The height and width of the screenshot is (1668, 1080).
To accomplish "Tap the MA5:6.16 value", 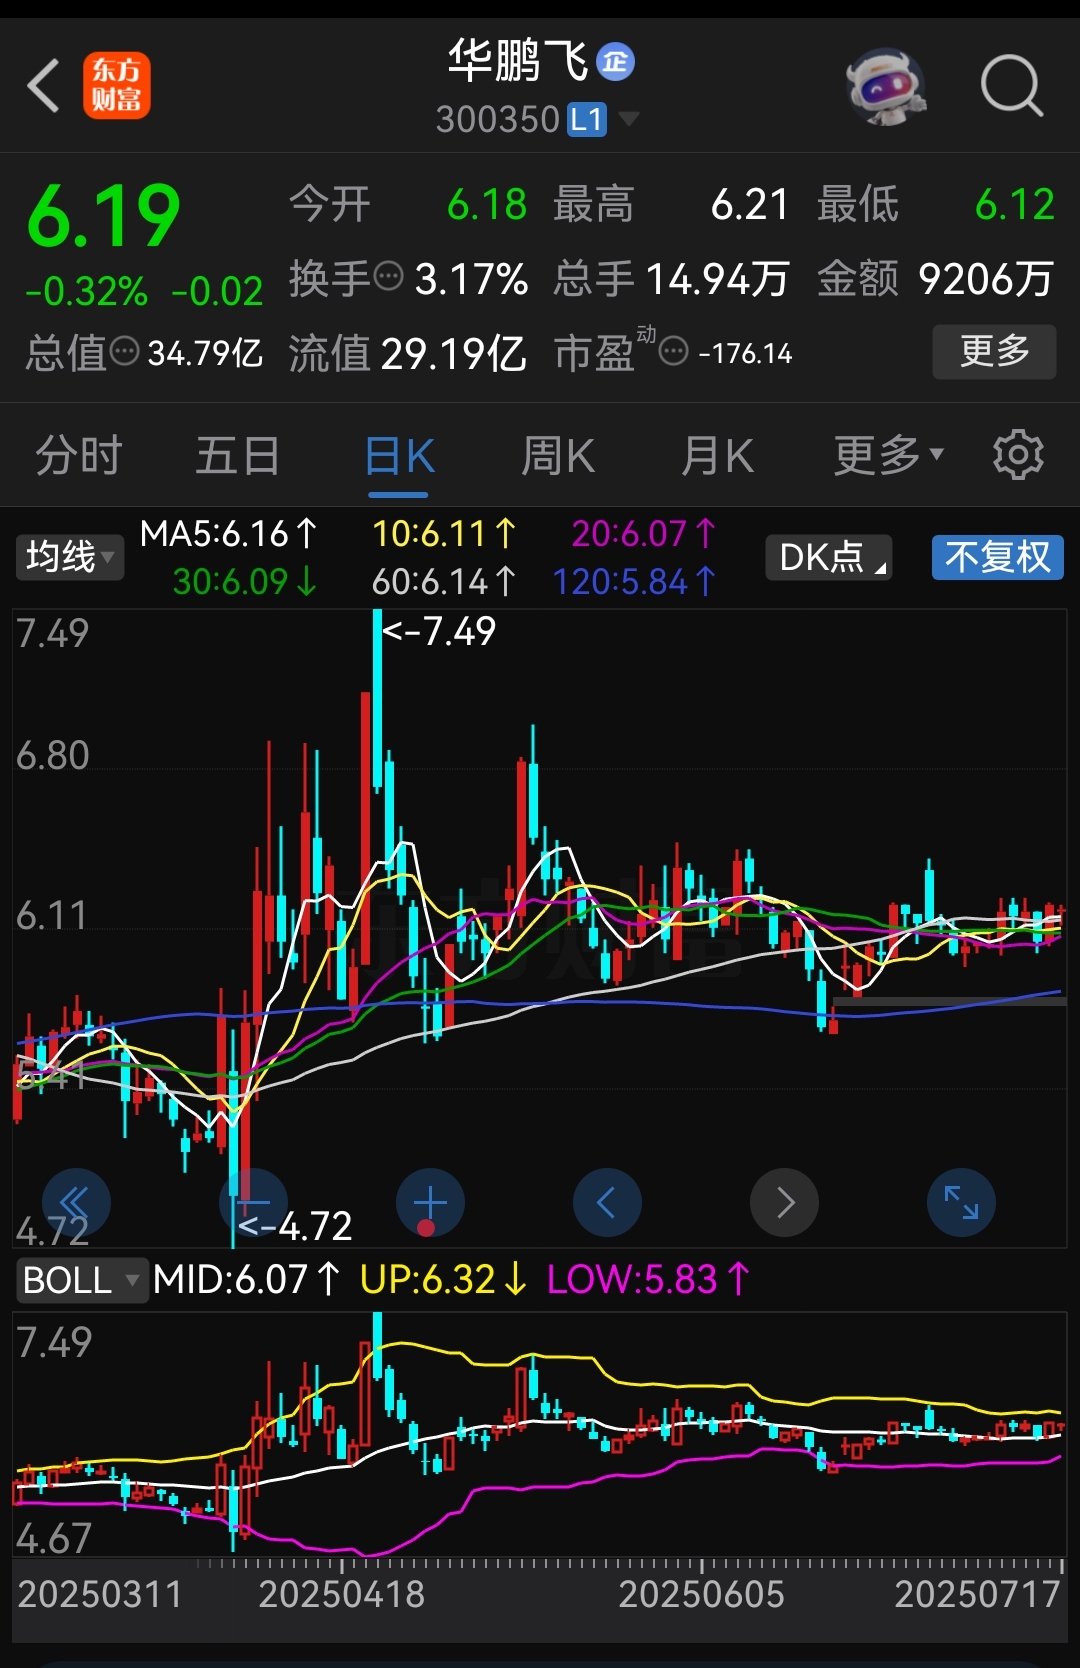I will (x=228, y=534).
